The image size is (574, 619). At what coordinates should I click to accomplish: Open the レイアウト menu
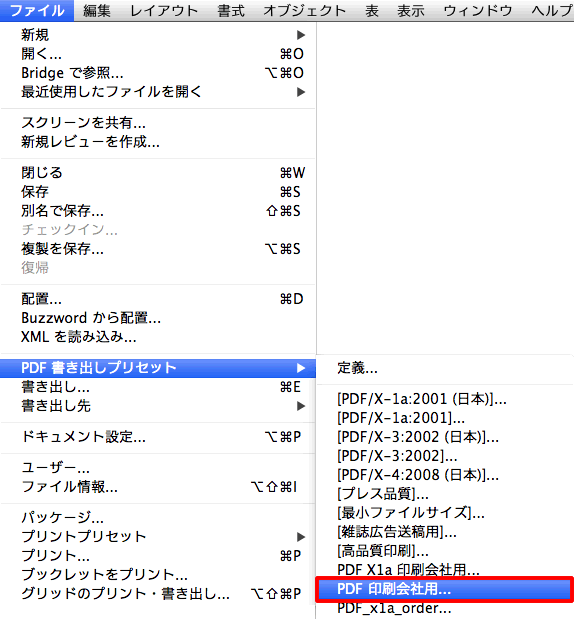point(164,11)
